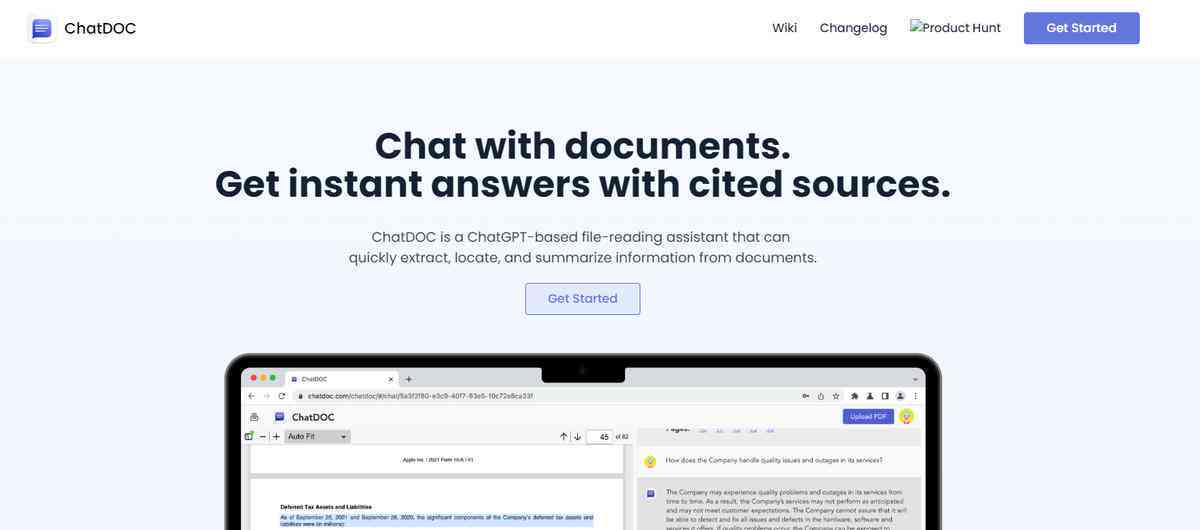The image size is (1200, 530).
Task: Click the Upload PDF button in laptop preview
Action: click(x=868, y=416)
